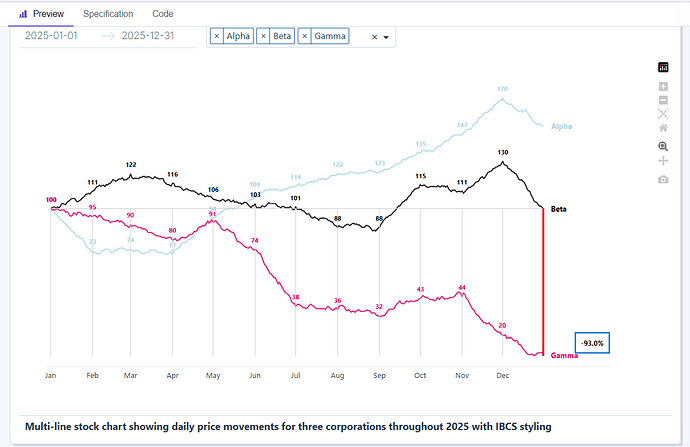Open the company multi-select dropdown arrow
Screen dimensions: 690x447
pyautogui.click(x=386, y=38)
